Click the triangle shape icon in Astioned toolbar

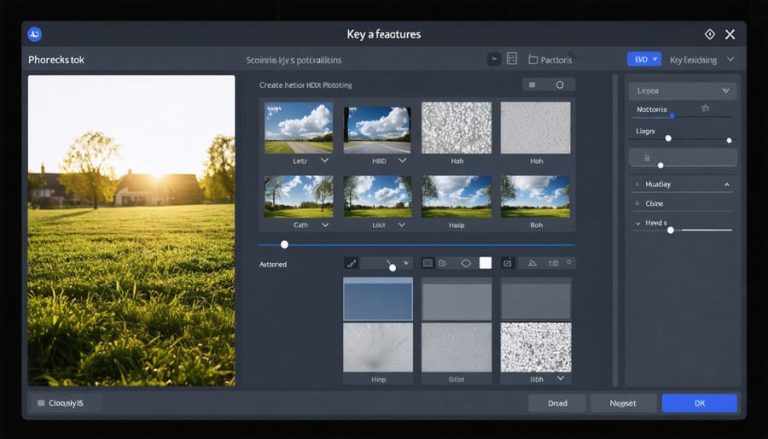[x=532, y=263]
